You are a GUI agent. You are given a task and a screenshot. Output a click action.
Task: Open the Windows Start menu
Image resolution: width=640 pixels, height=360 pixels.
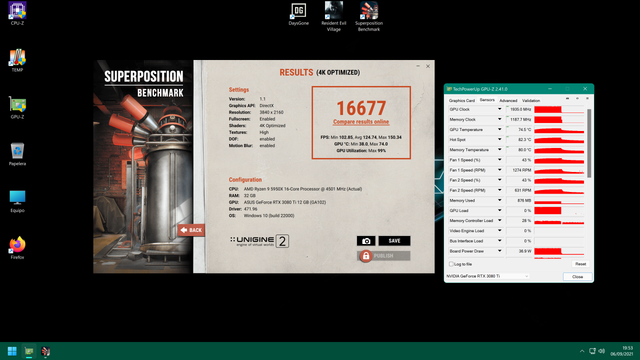coord(12,351)
